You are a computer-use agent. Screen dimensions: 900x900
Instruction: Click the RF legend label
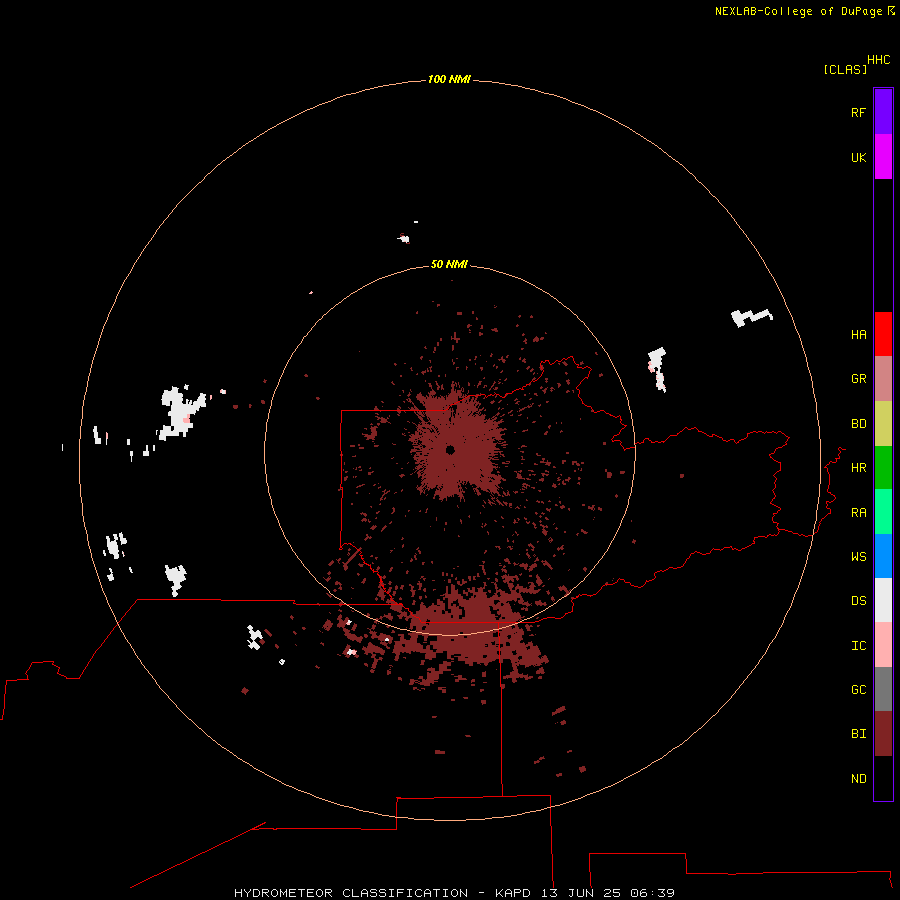click(858, 112)
